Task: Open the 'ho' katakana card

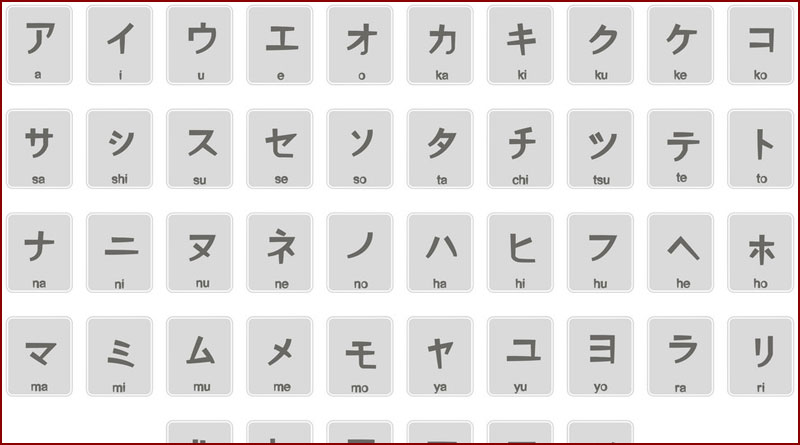Action: tap(760, 253)
